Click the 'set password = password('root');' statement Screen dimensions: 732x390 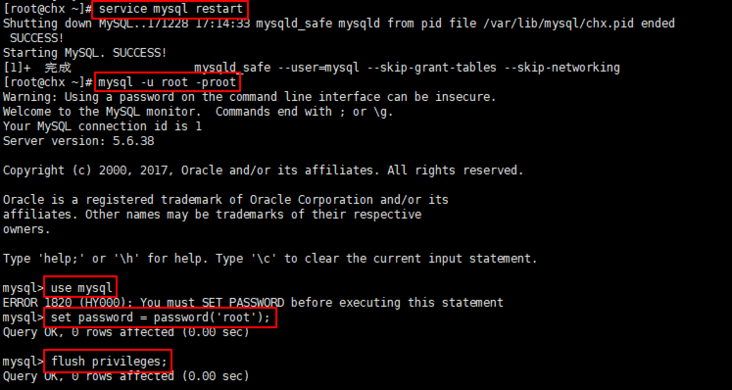160,318
